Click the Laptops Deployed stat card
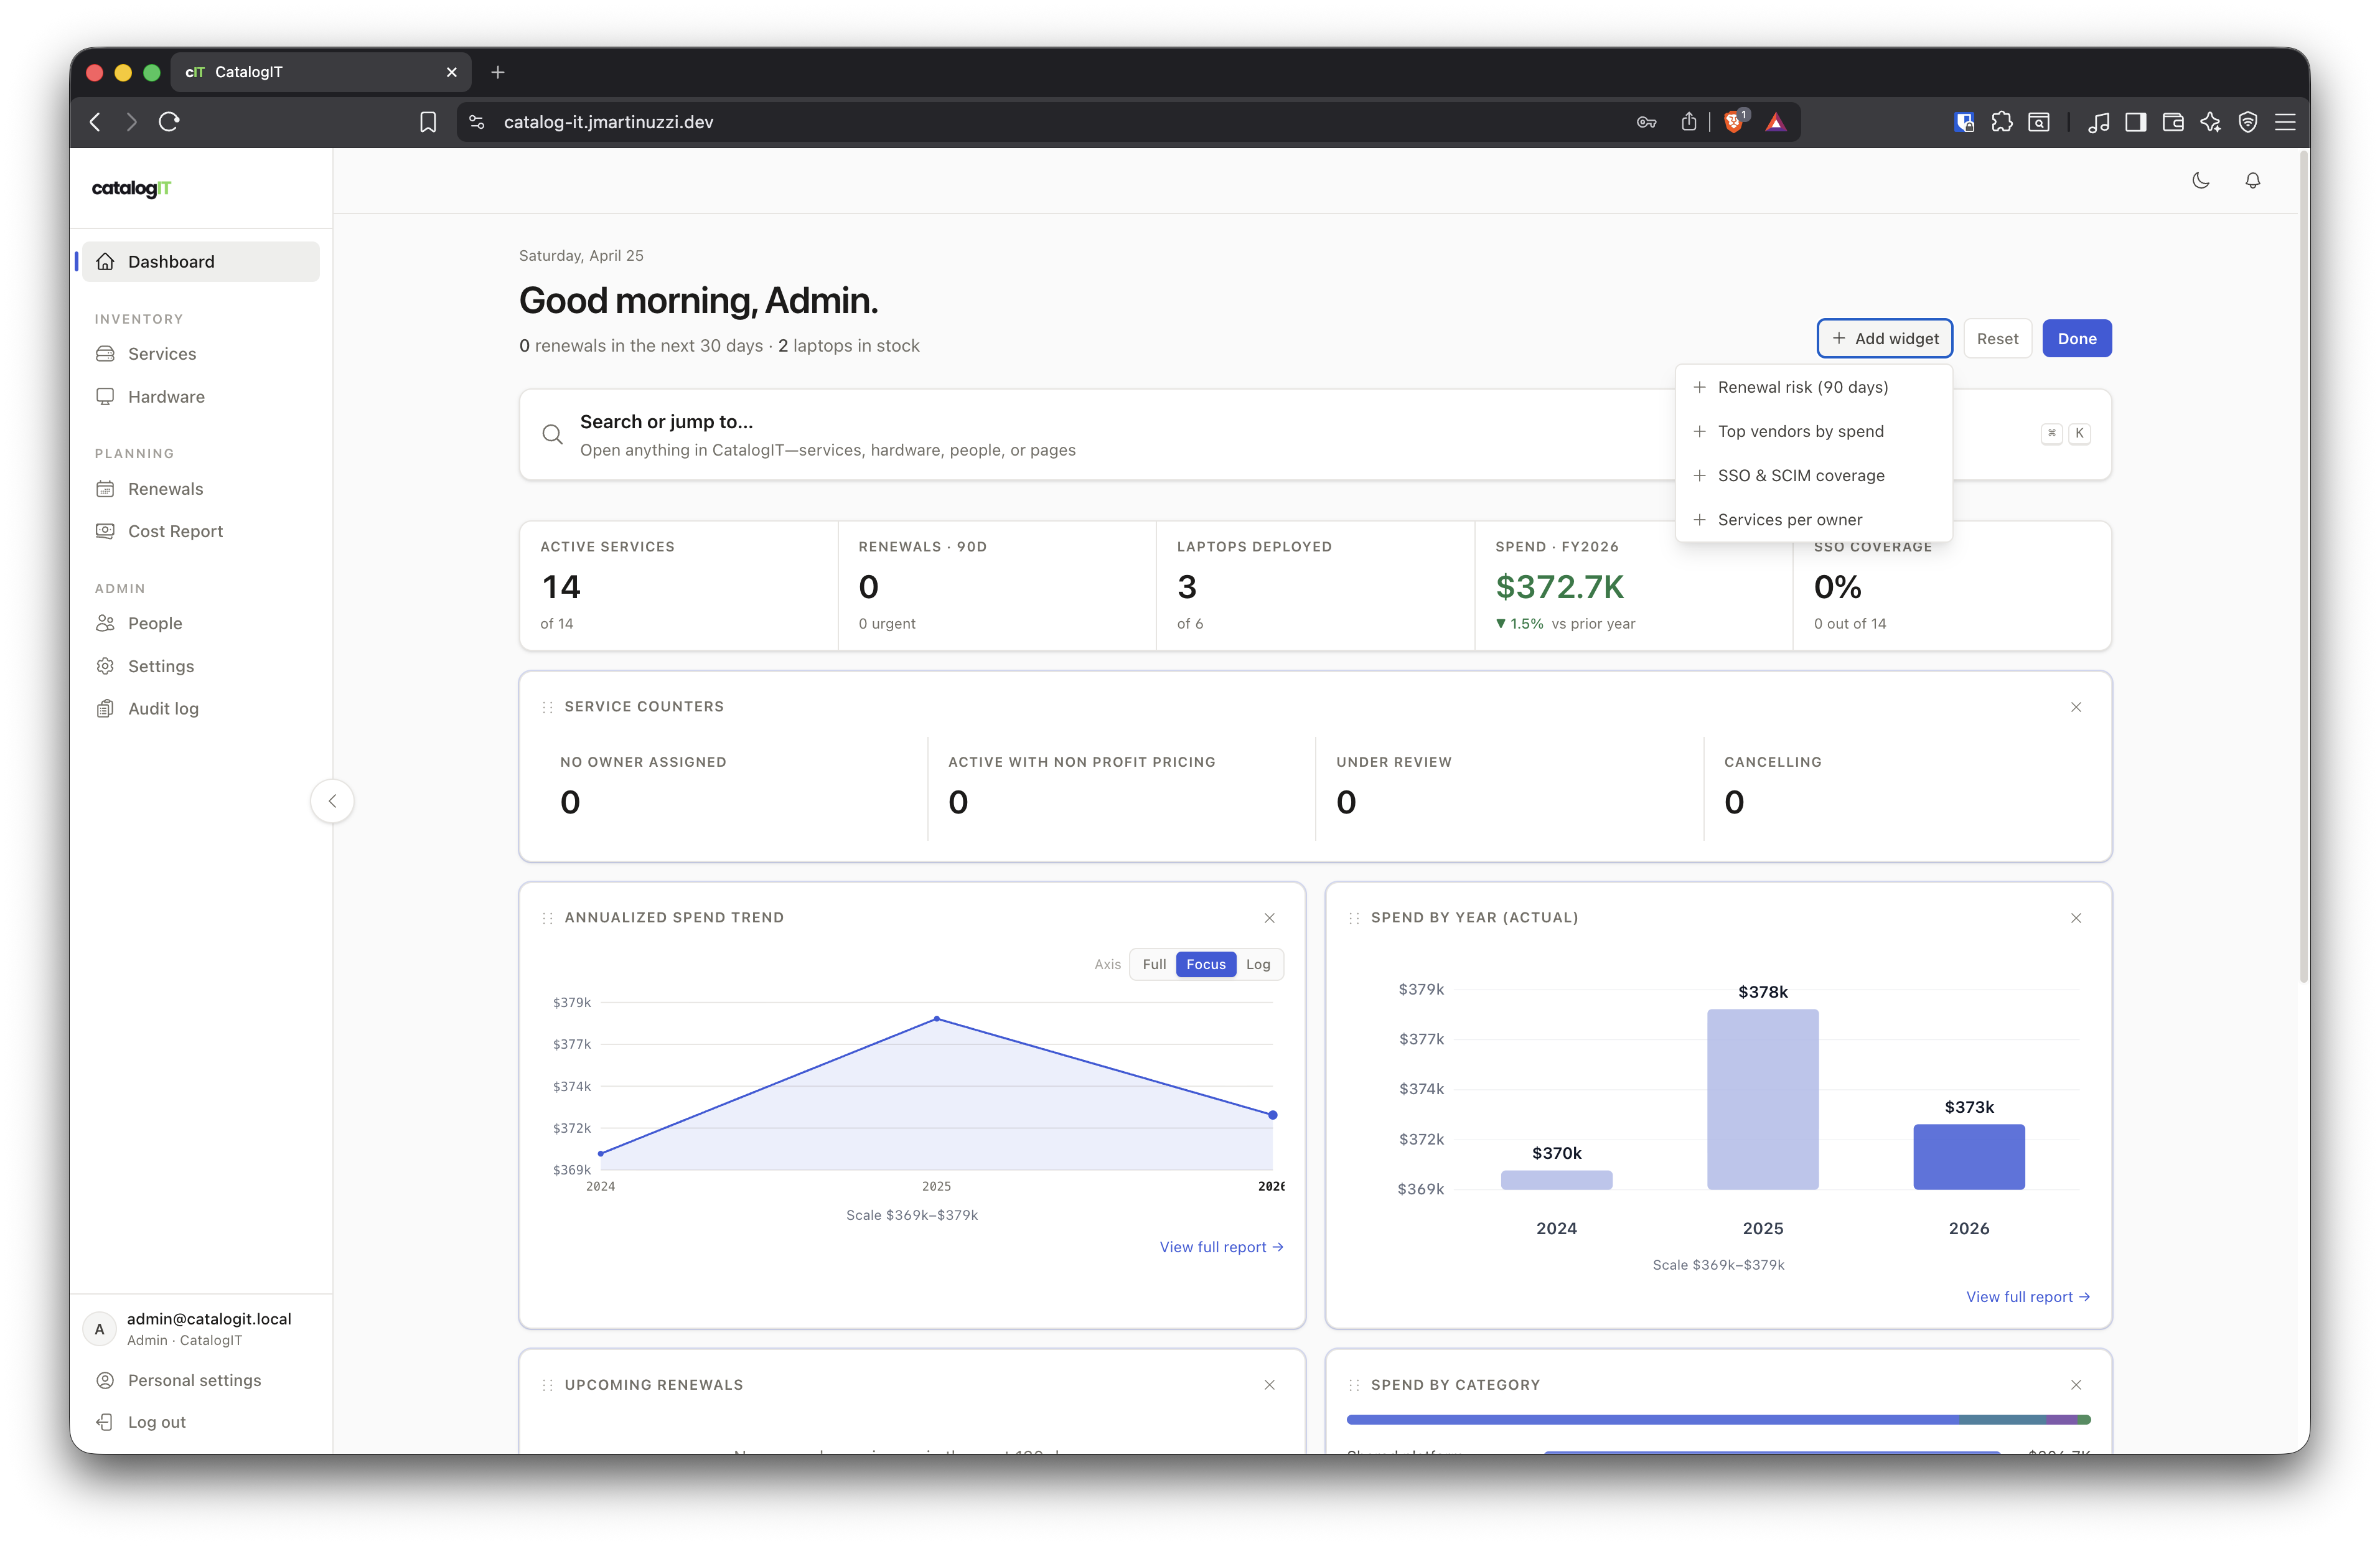Screen dimensions: 2380x1546 pyautogui.click(x=1315, y=586)
